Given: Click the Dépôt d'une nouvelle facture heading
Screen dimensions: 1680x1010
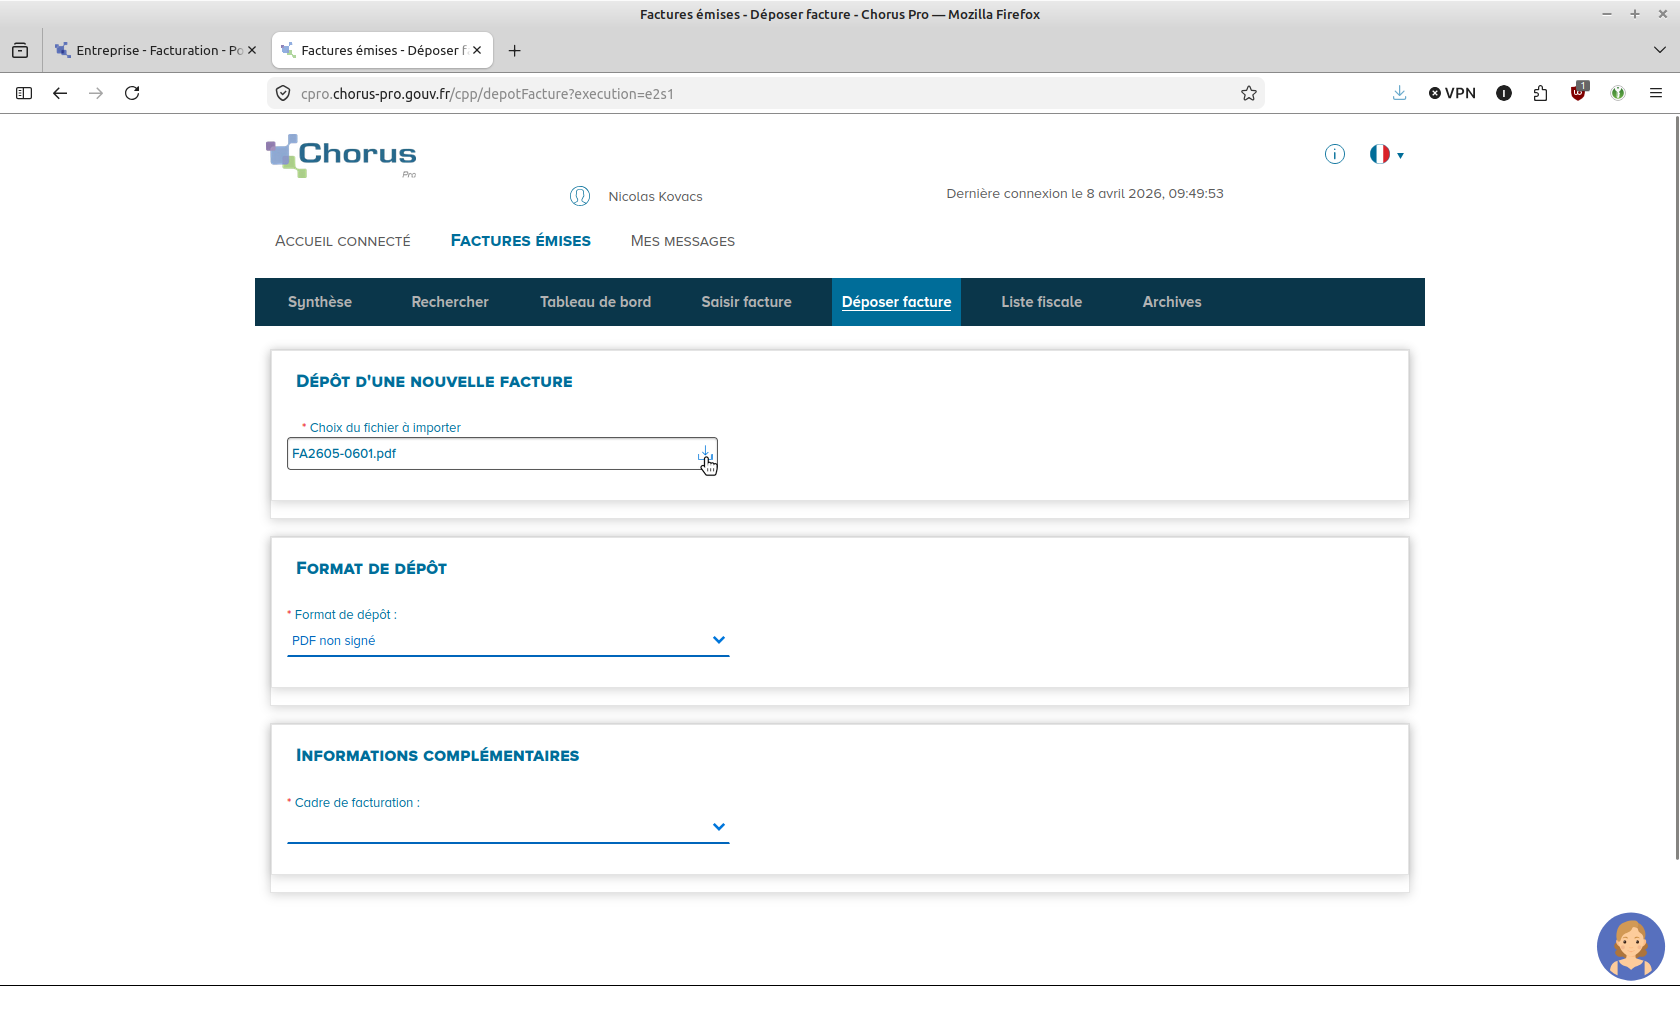Looking at the screenshot, I should [x=434, y=382].
